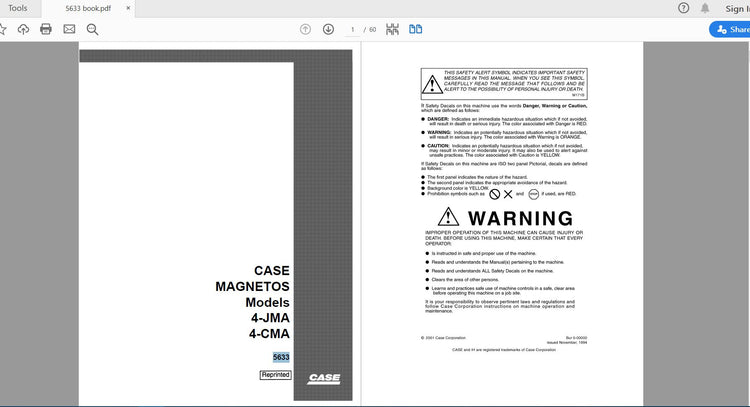
Task: Open the page thumbnails grid view icon
Action: tap(392, 29)
